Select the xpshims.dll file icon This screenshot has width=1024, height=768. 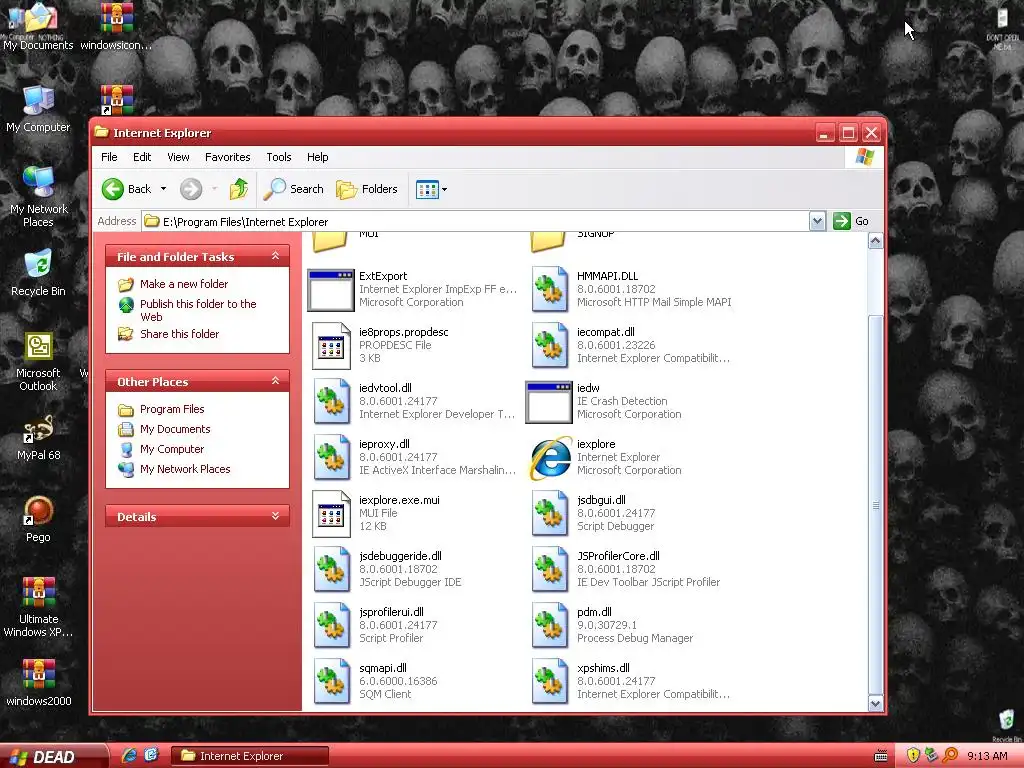pos(550,681)
